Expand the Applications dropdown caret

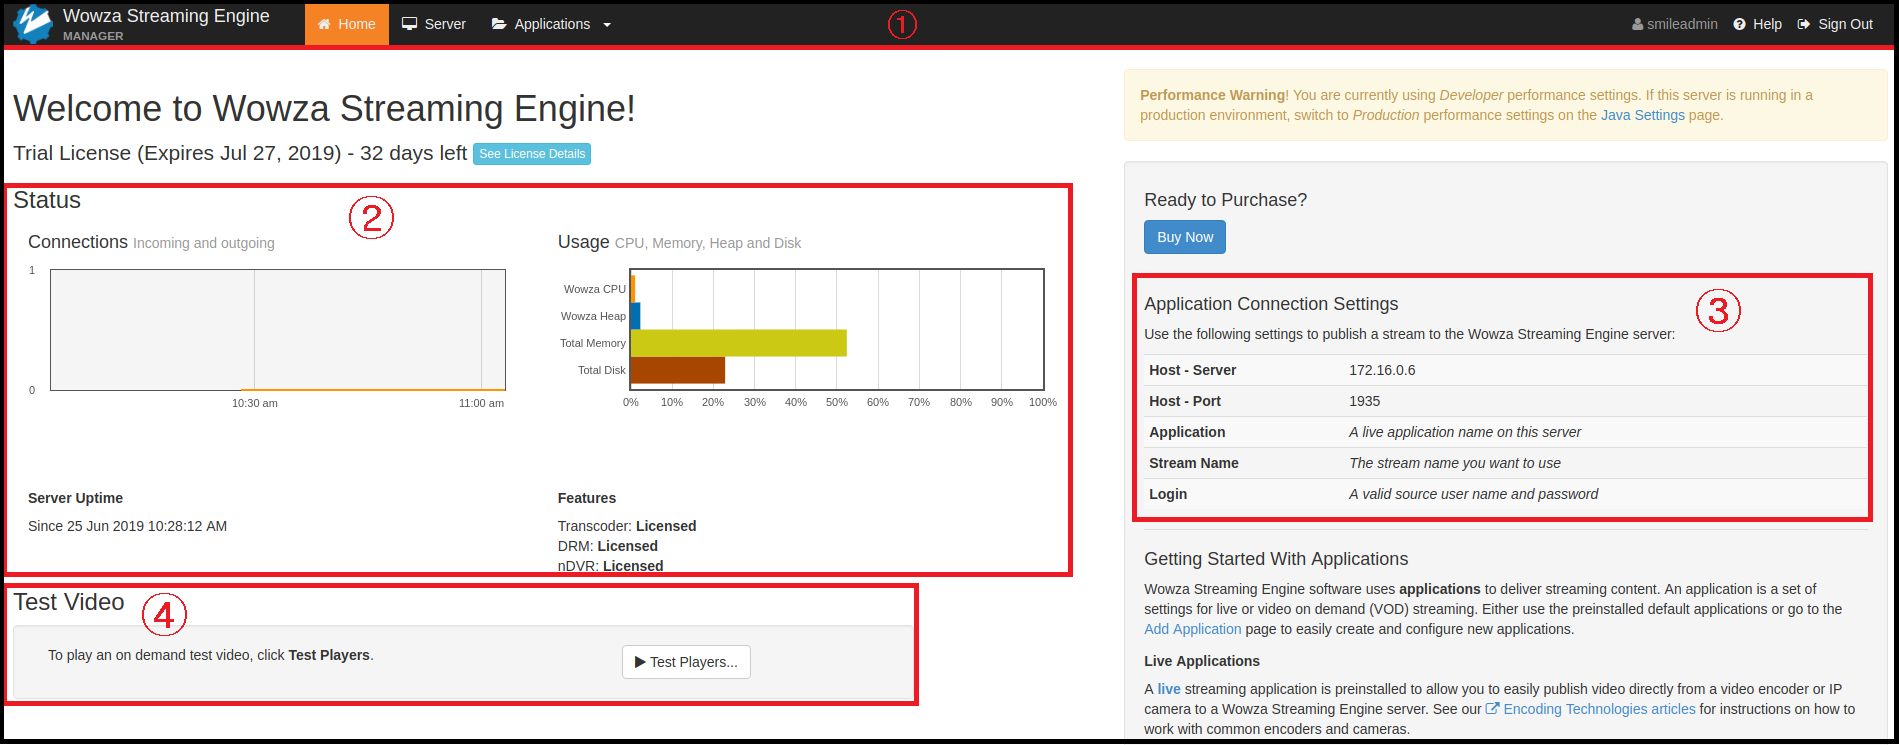pyautogui.click(x=607, y=25)
